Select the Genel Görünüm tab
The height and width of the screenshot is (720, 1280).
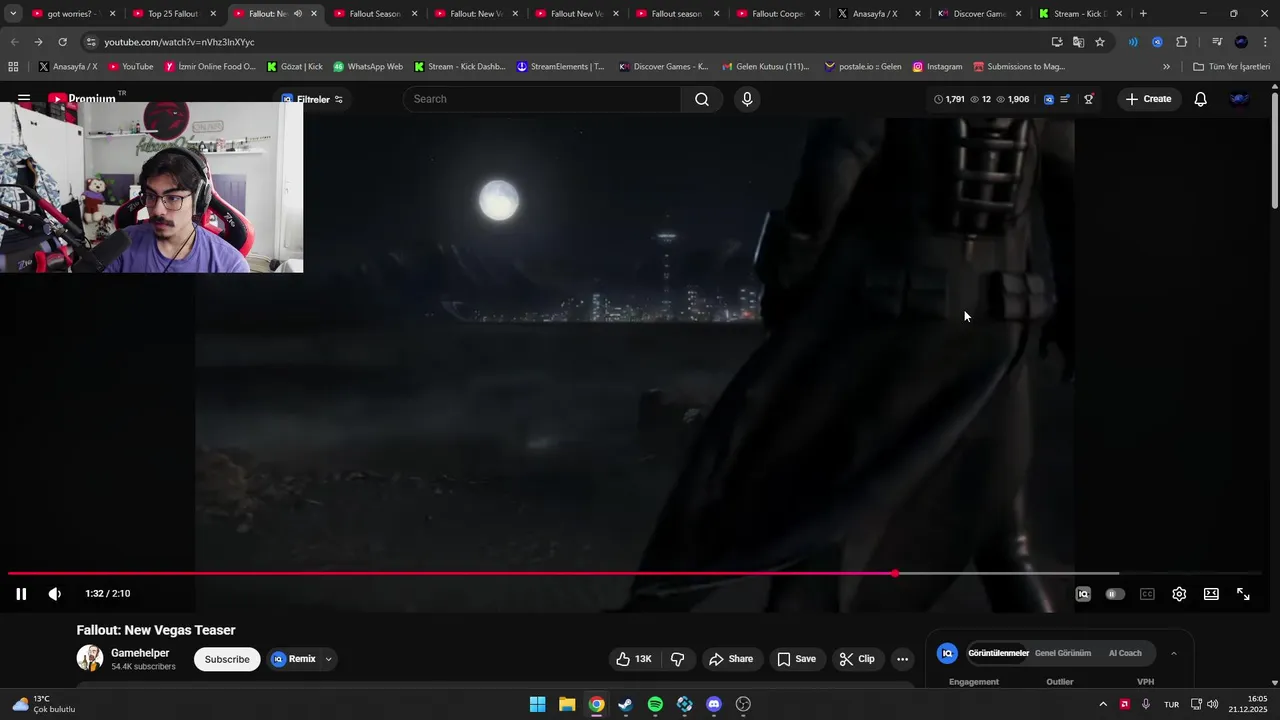click(1063, 653)
